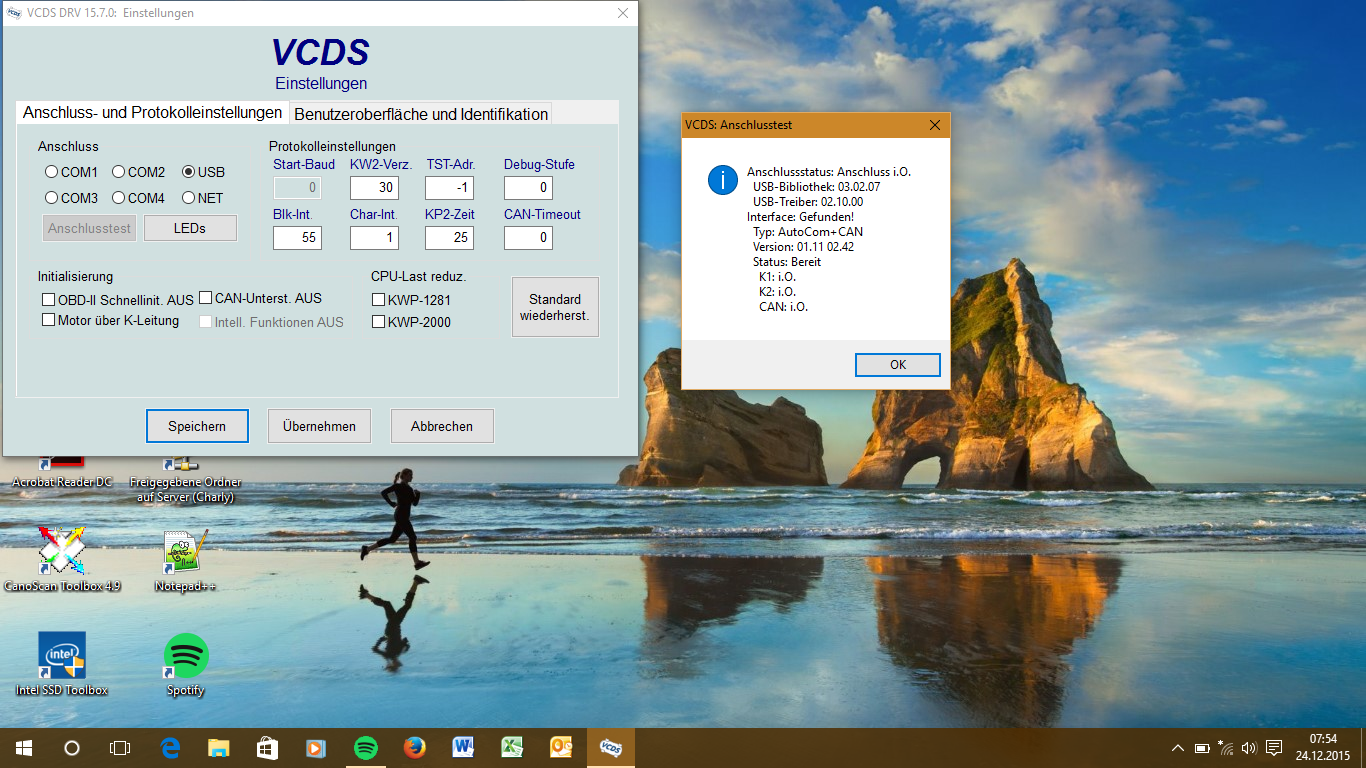Open Intel SSD Toolbox desktop shortcut
This screenshot has height=768, width=1366.
click(x=62, y=656)
